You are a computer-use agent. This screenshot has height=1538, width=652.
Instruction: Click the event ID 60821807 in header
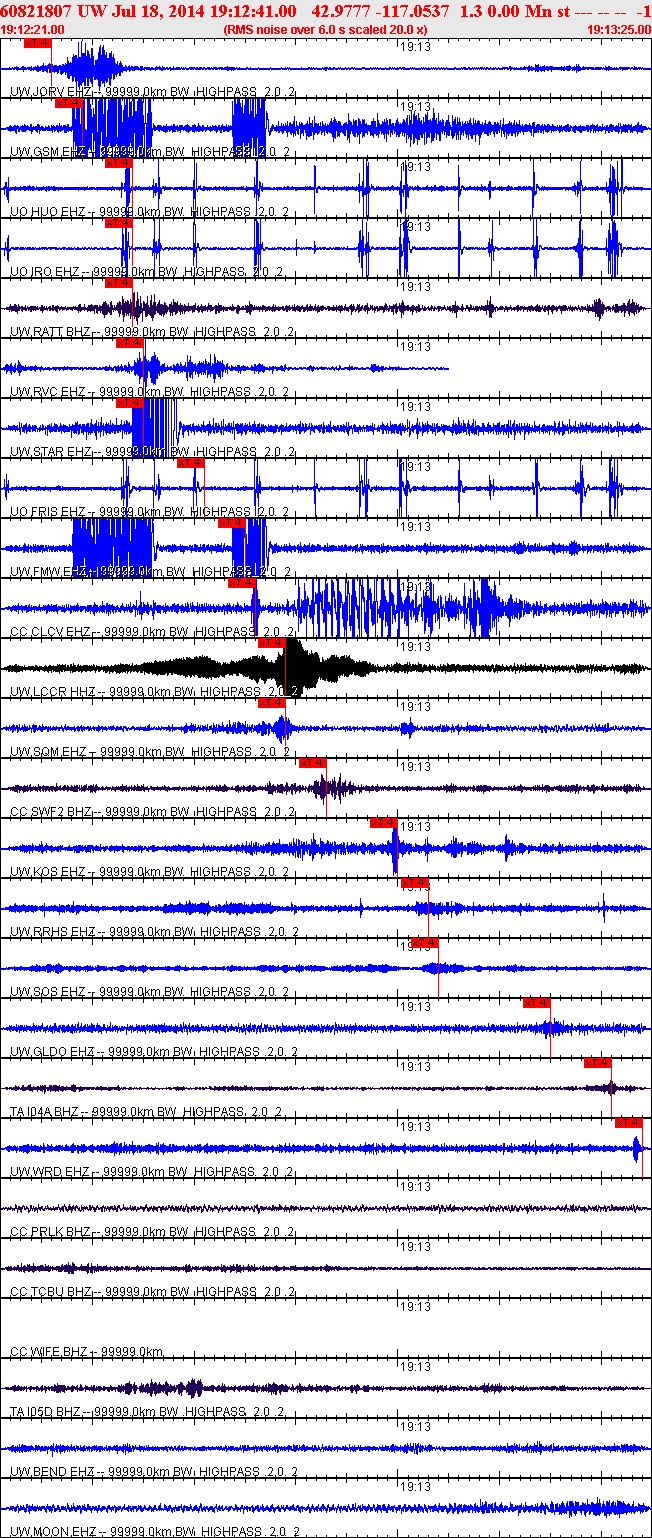click(x=34, y=10)
